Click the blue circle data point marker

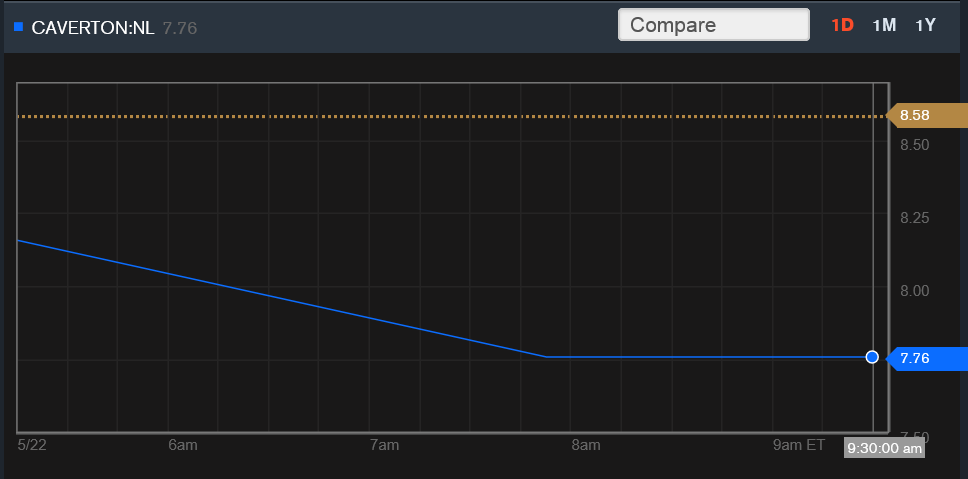point(872,357)
